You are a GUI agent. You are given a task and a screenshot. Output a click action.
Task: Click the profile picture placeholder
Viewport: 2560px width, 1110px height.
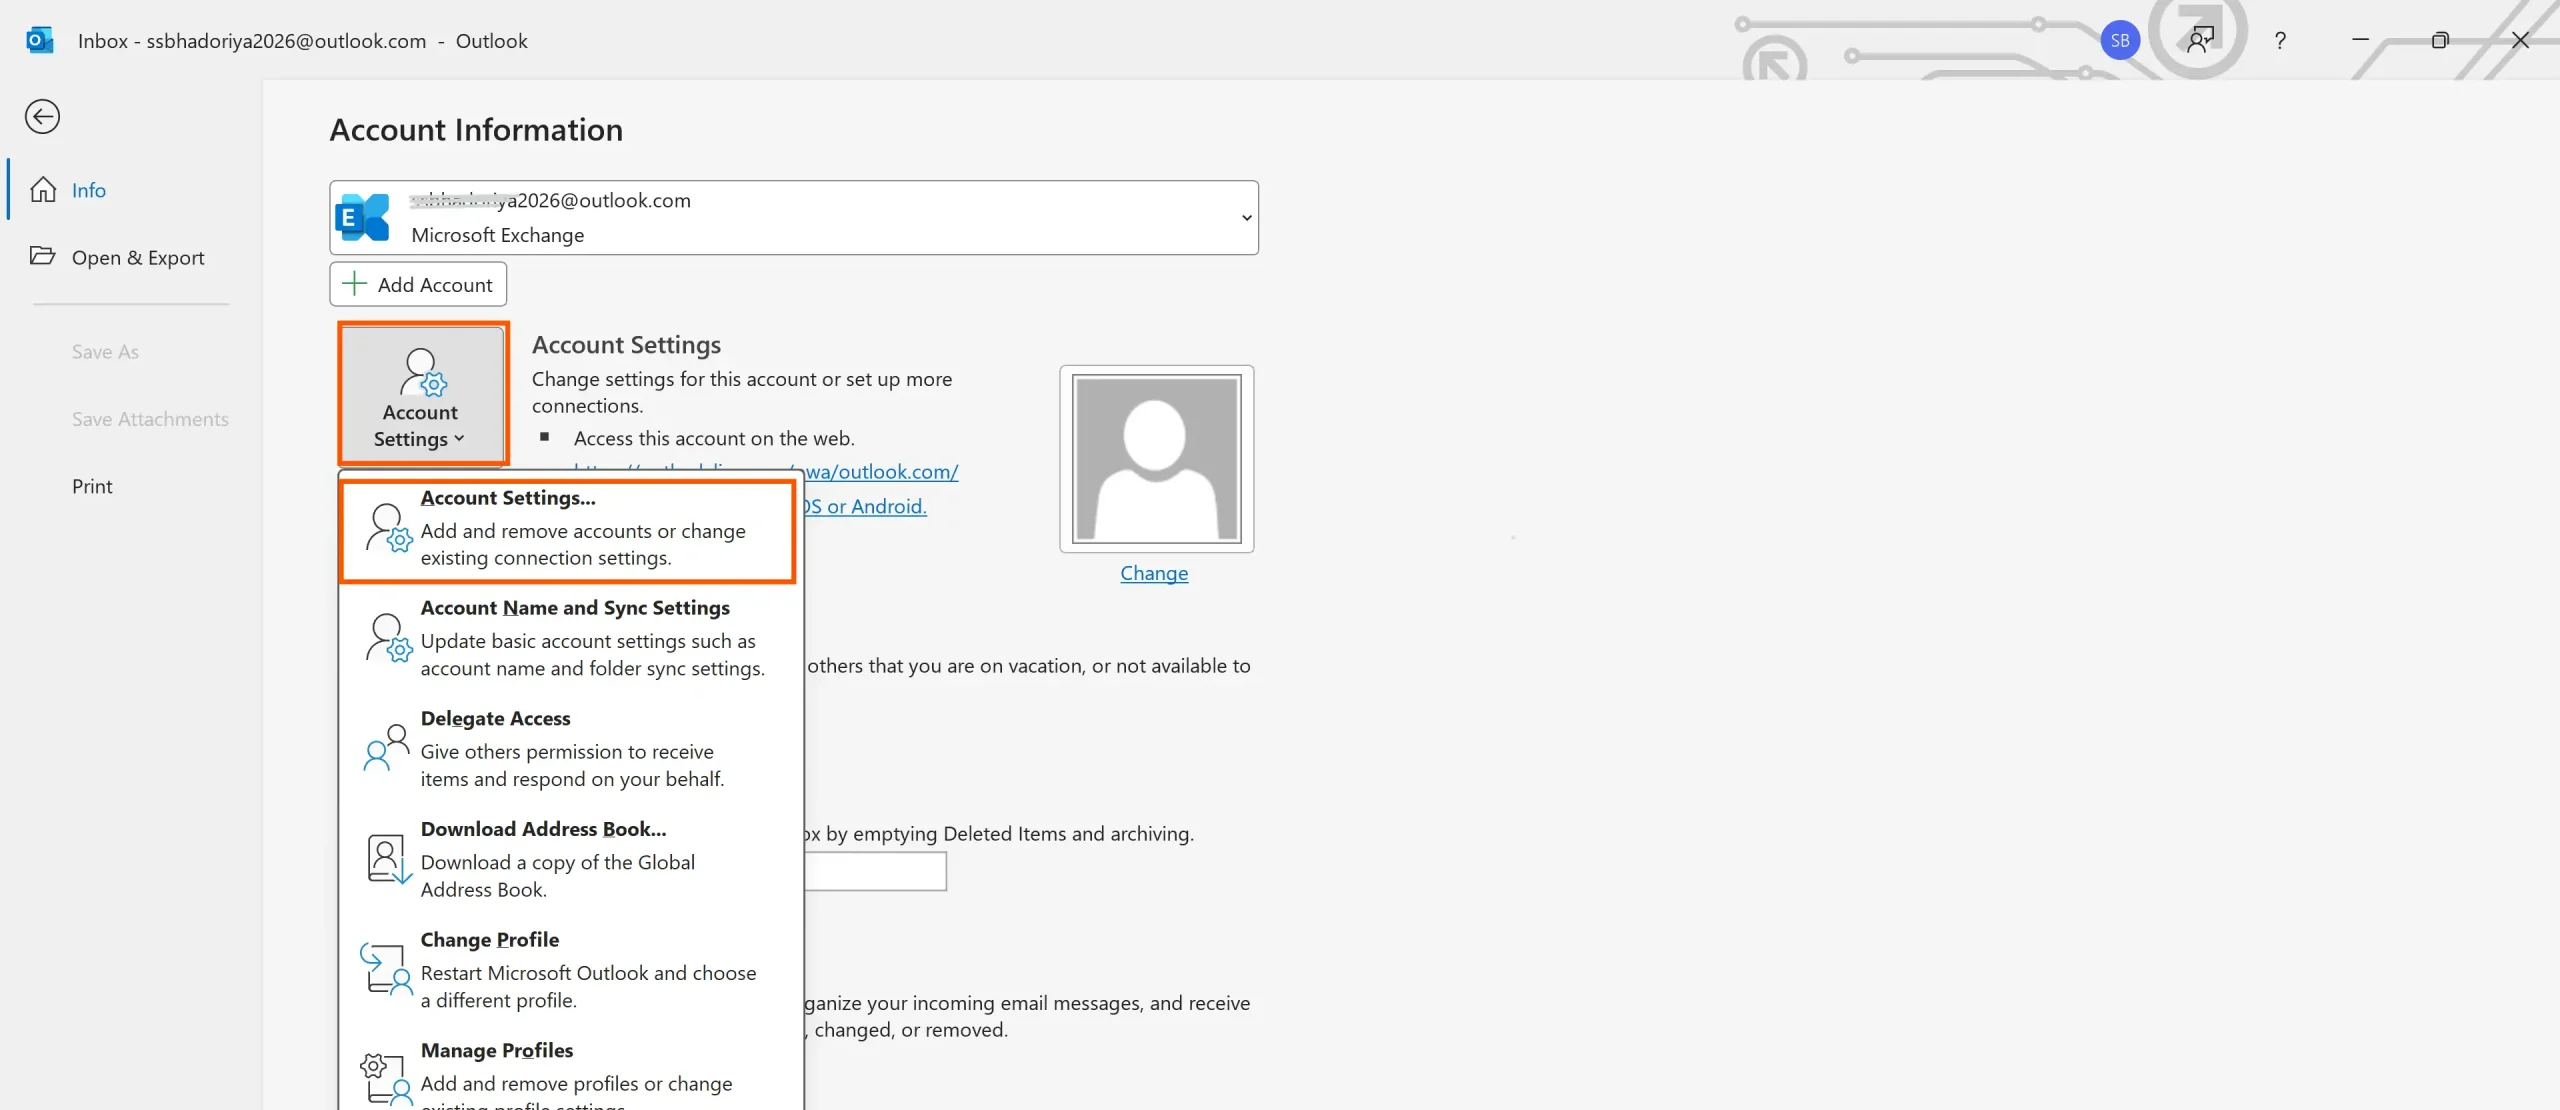(1156, 459)
